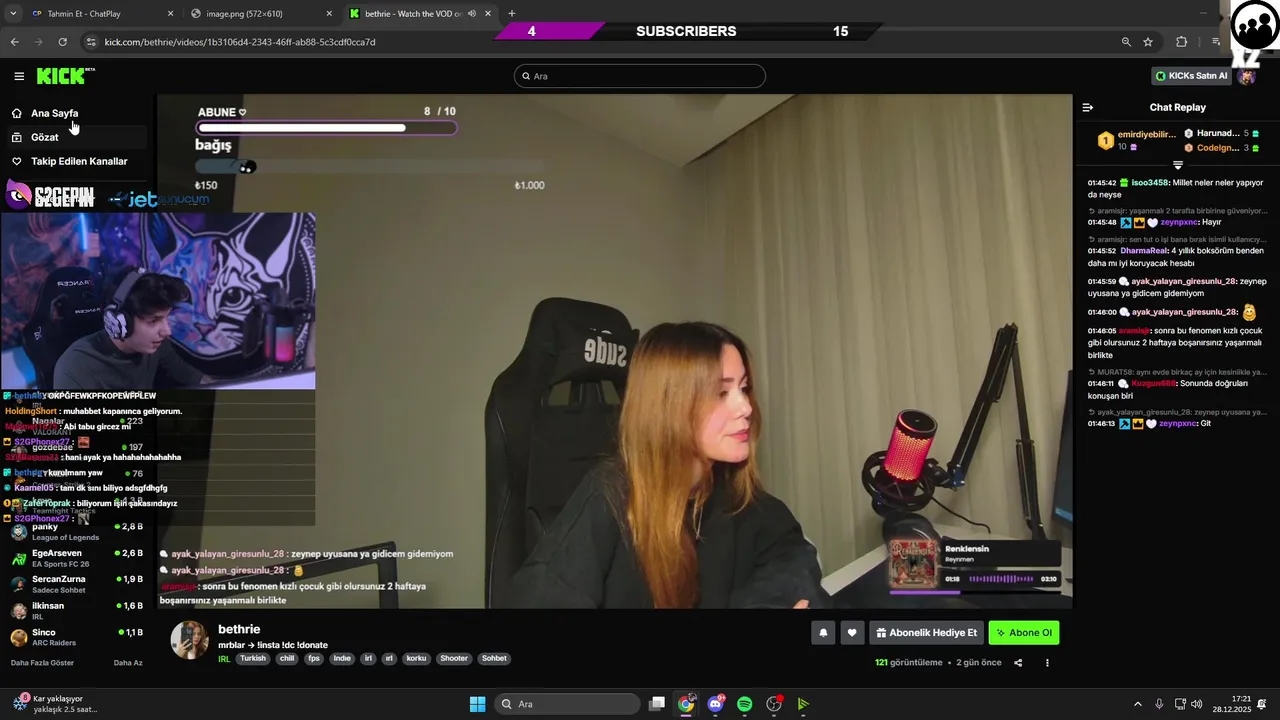Open top gifter emirdiyebilir leaderboard entry
Image resolution: width=1280 pixels, height=720 pixels.
[1137, 140]
